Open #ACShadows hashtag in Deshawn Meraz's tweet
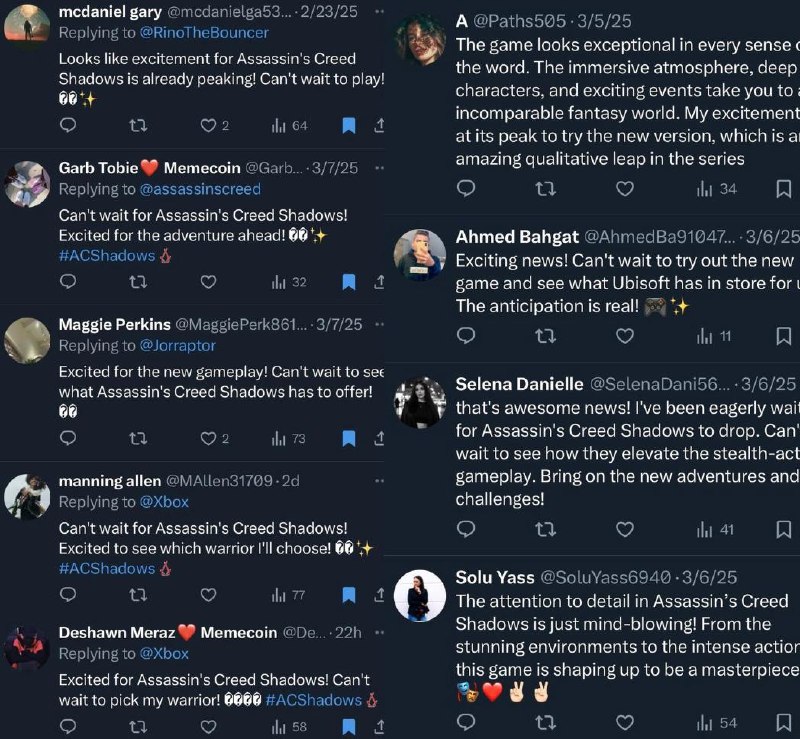This screenshot has height=739, width=800. [311, 699]
